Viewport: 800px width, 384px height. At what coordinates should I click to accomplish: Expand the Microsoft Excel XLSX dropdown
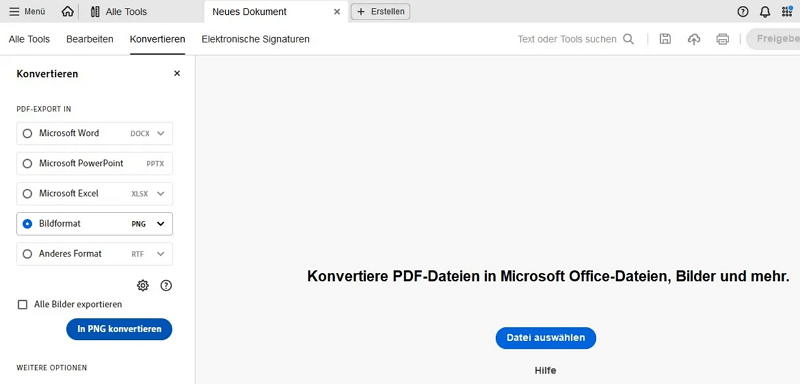[x=161, y=194]
